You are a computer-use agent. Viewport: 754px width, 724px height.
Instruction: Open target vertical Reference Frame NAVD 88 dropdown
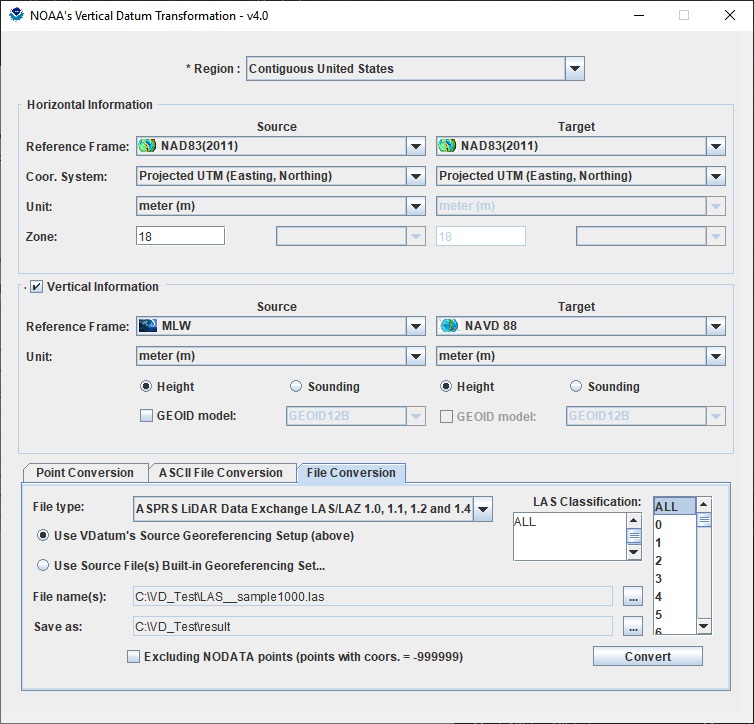[716, 326]
